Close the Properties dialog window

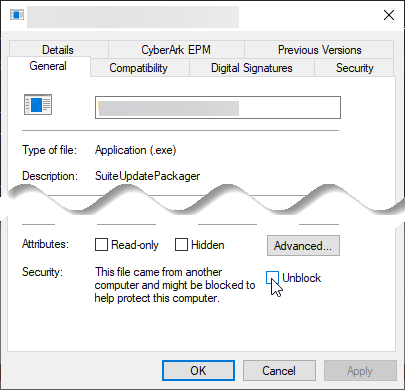(389, 15)
